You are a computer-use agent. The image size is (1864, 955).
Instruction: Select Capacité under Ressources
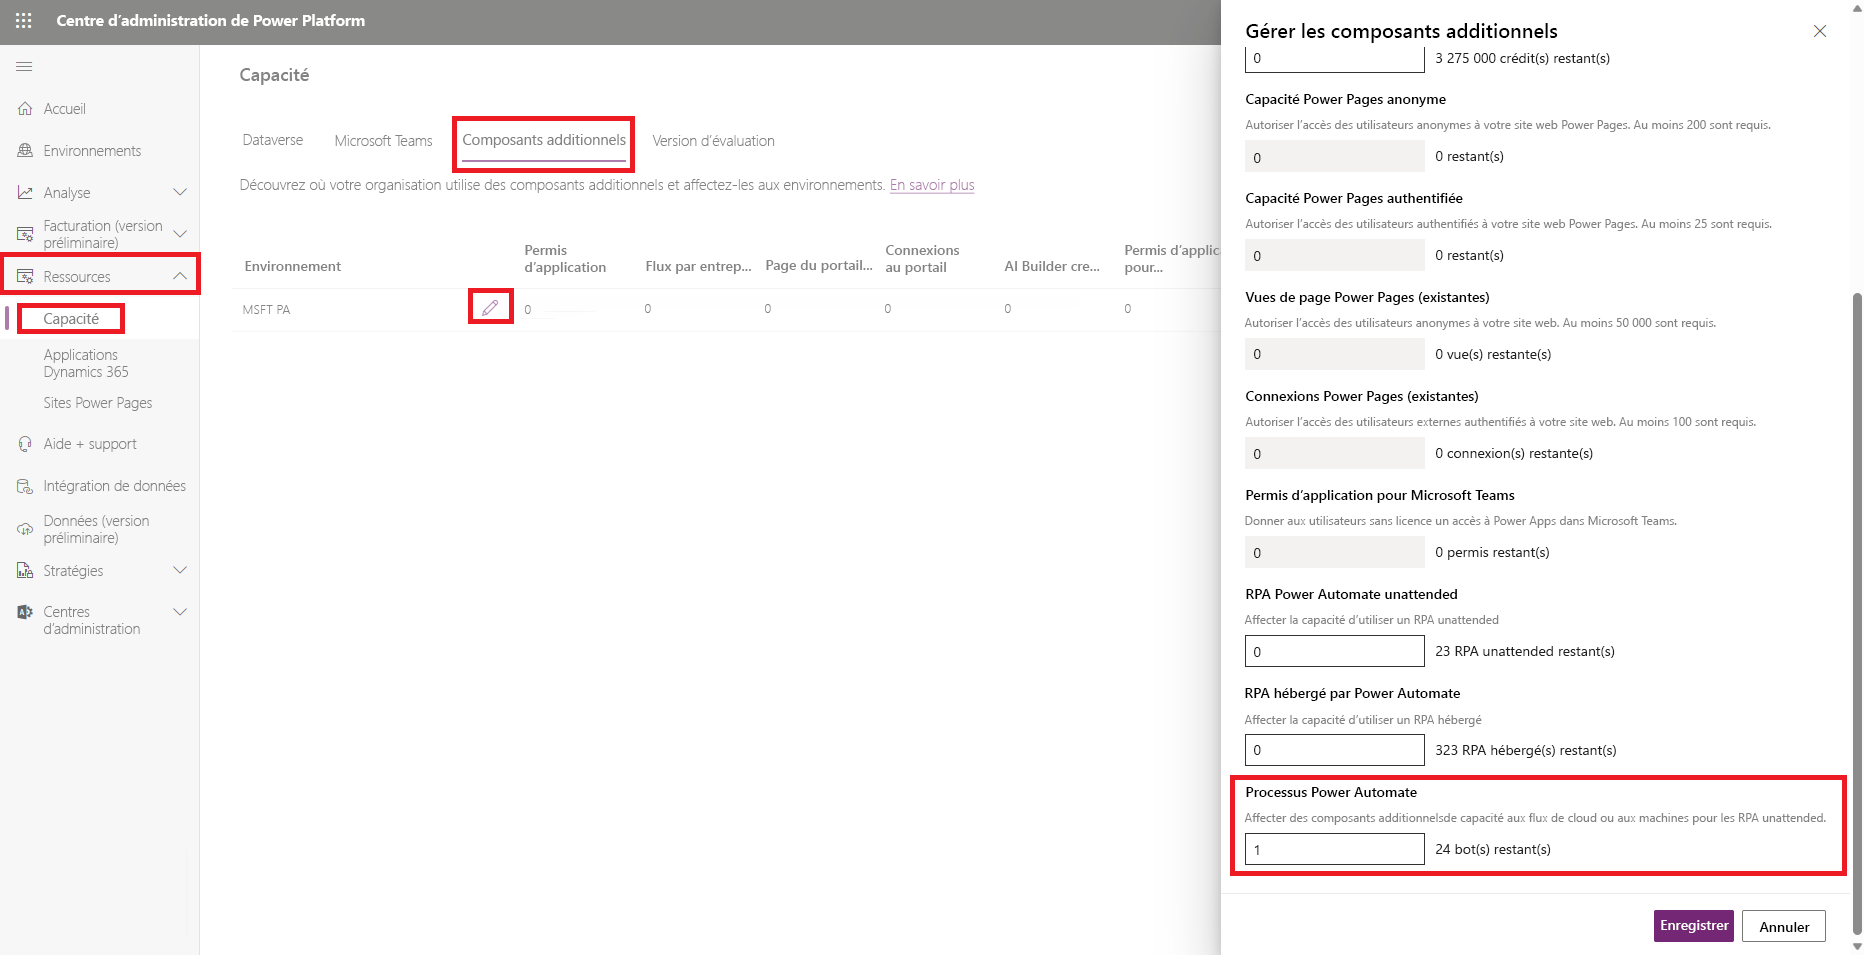71,319
